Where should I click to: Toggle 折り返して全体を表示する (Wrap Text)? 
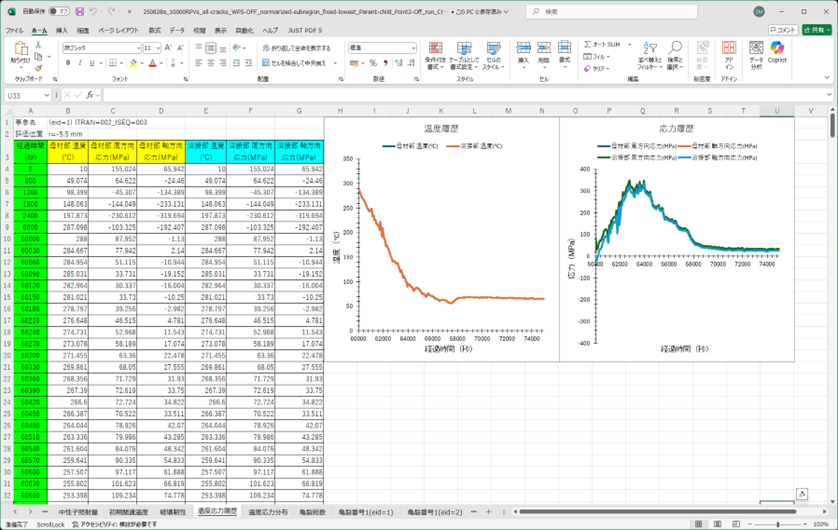(x=295, y=48)
